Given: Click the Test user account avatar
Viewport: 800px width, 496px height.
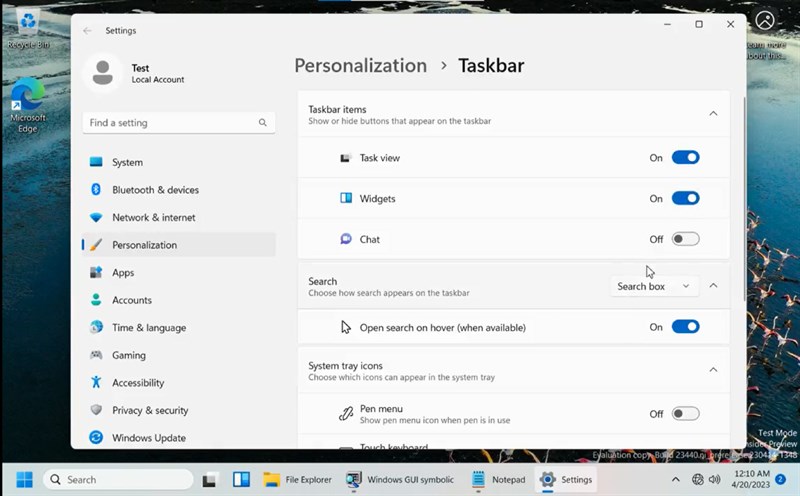Looking at the screenshot, I should (x=102, y=73).
